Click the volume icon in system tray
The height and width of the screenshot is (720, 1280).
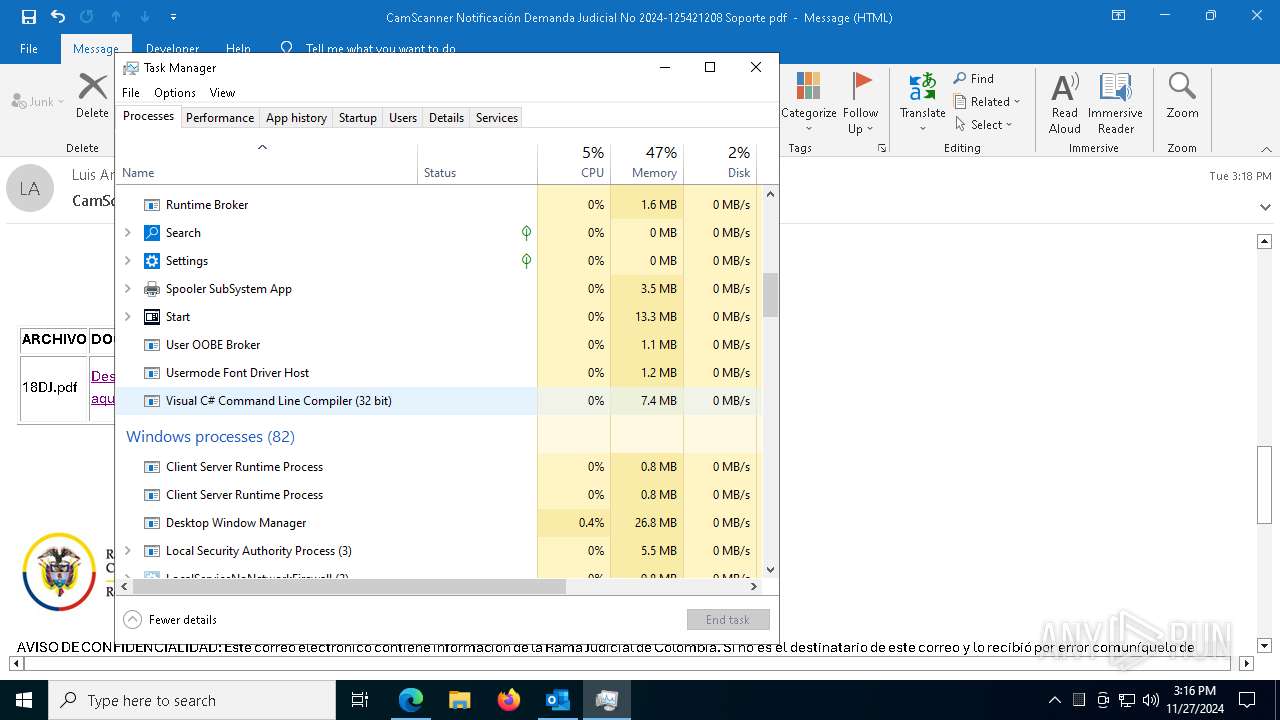1151,700
